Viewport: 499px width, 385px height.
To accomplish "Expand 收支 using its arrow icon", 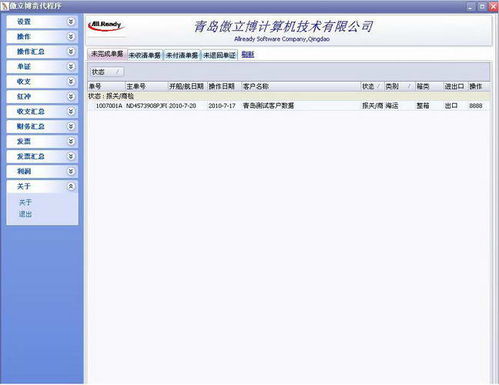I will click(x=71, y=82).
